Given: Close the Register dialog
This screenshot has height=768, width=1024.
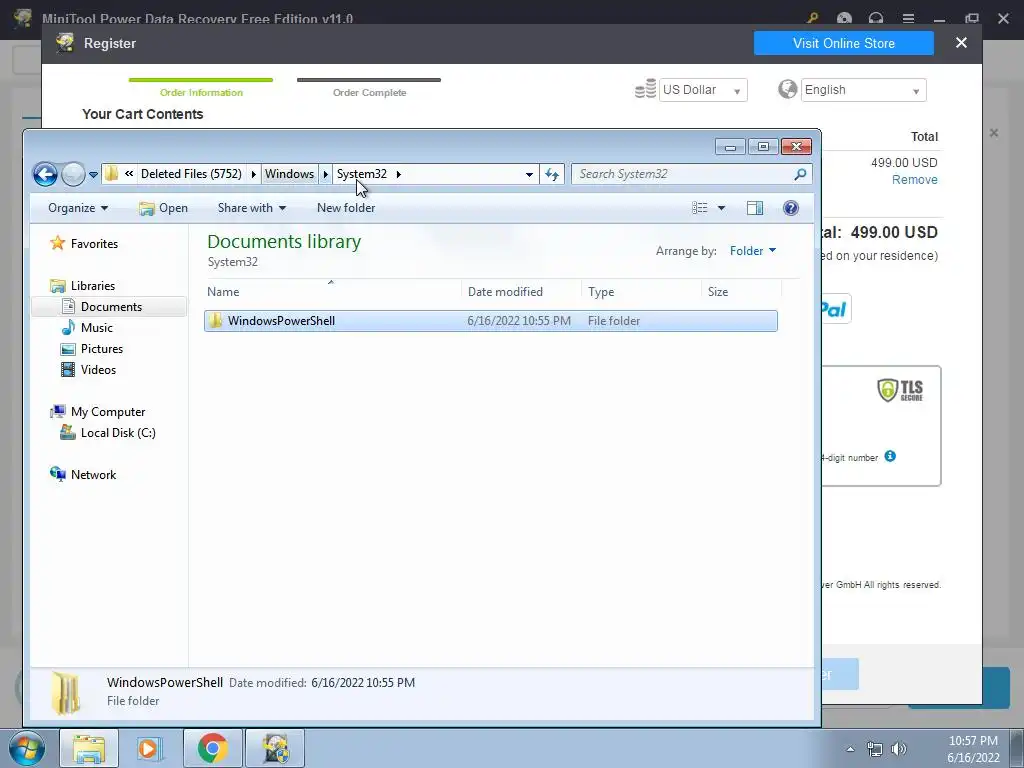Looking at the screenshot, I should pyautogui.click(x=961, y=42).
